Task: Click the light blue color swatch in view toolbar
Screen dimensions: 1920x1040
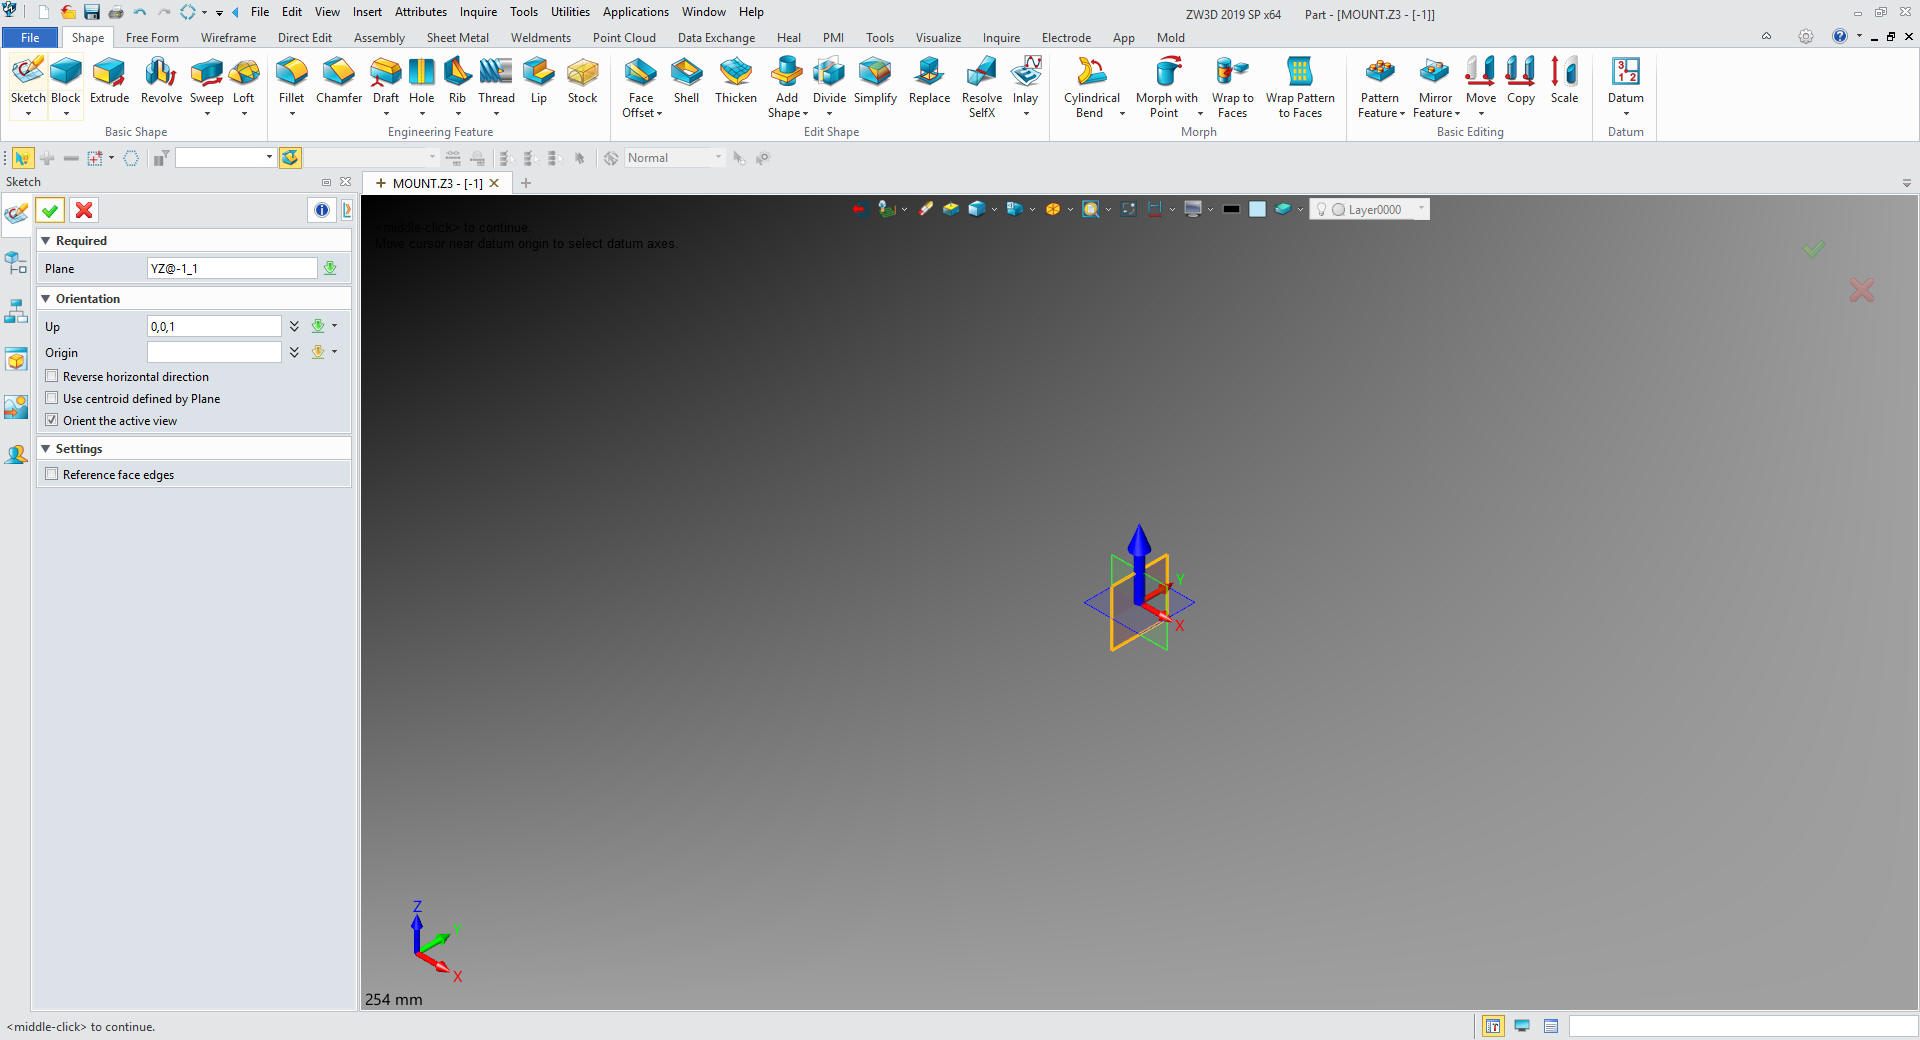Action: [1258, 209]
